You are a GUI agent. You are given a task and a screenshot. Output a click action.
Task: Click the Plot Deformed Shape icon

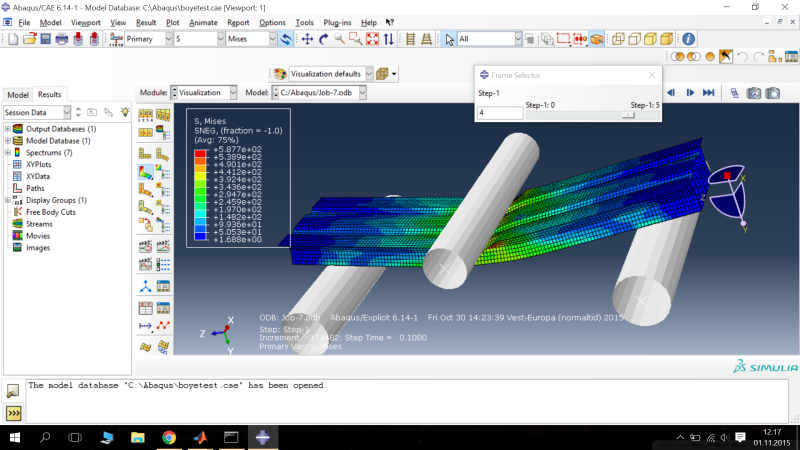pos(163,154)
